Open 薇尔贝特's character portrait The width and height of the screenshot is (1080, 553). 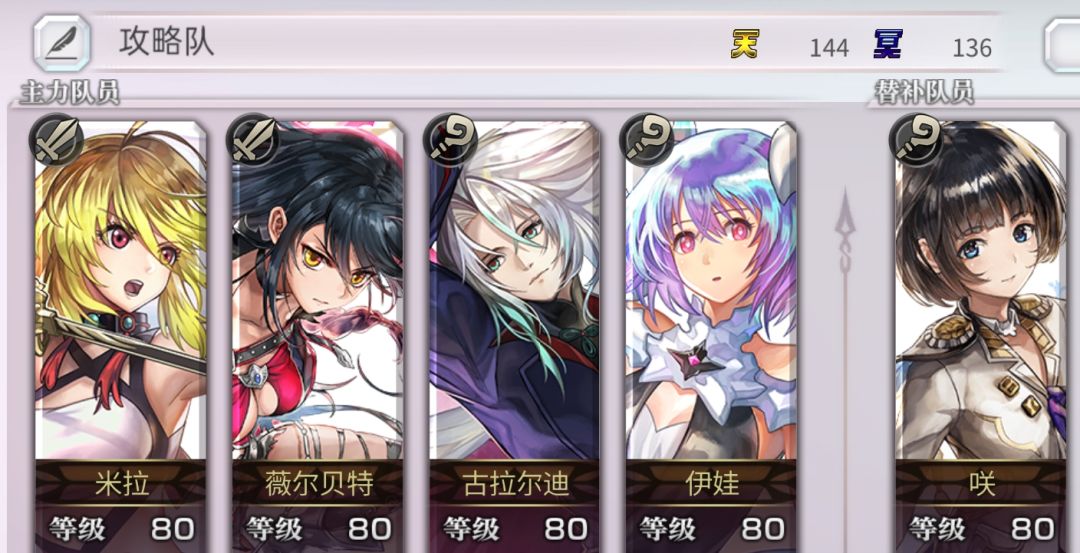tap(318, 291)
